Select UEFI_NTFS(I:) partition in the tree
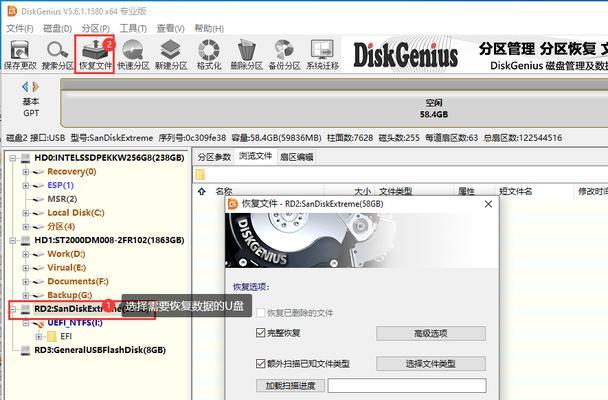The image size is (608, 400). click(x=75, y=323)
